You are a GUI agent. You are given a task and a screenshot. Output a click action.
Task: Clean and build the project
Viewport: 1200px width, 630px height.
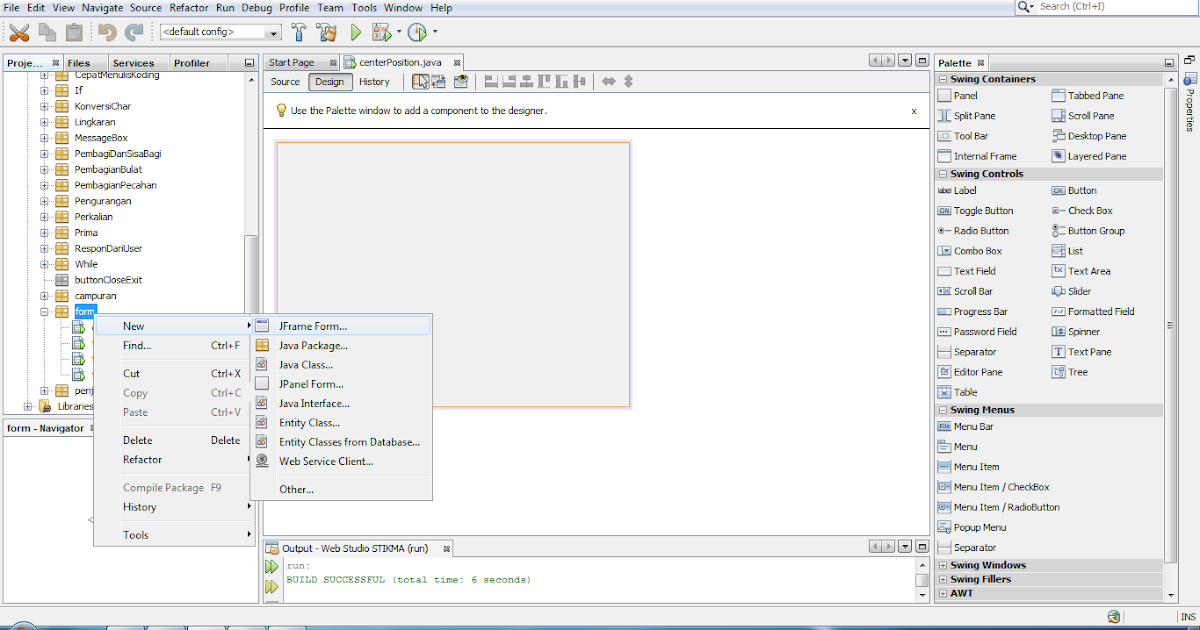(x=326, y=31)
